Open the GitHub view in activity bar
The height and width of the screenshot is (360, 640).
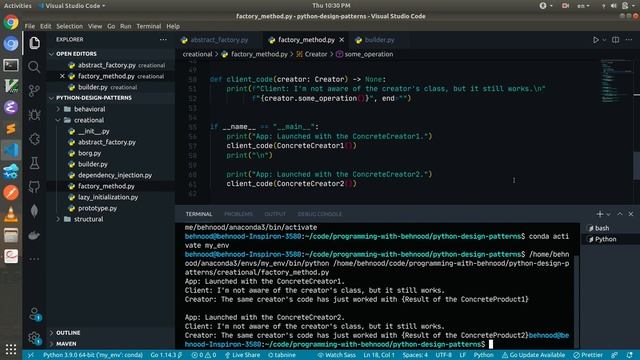[x=34, y=187]
